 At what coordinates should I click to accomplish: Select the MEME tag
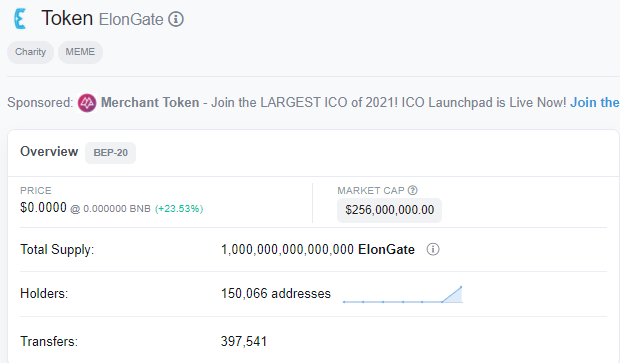point(80,52)
